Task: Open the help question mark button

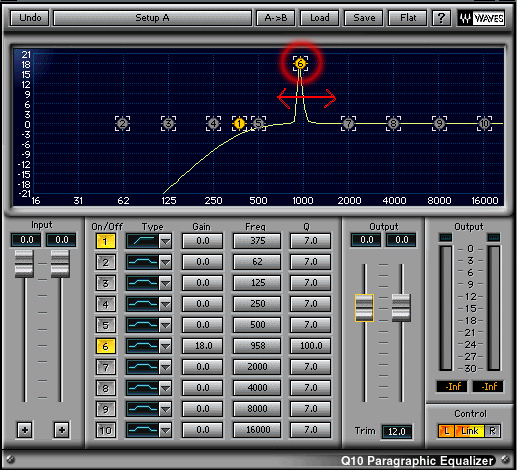Action: click(x=441, y=18)
